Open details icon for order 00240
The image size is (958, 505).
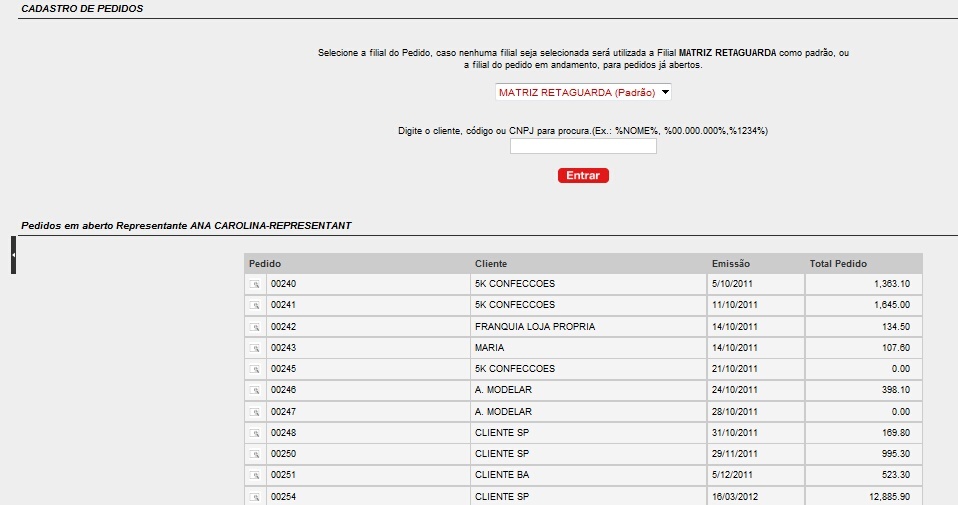[x=255, y=284]
